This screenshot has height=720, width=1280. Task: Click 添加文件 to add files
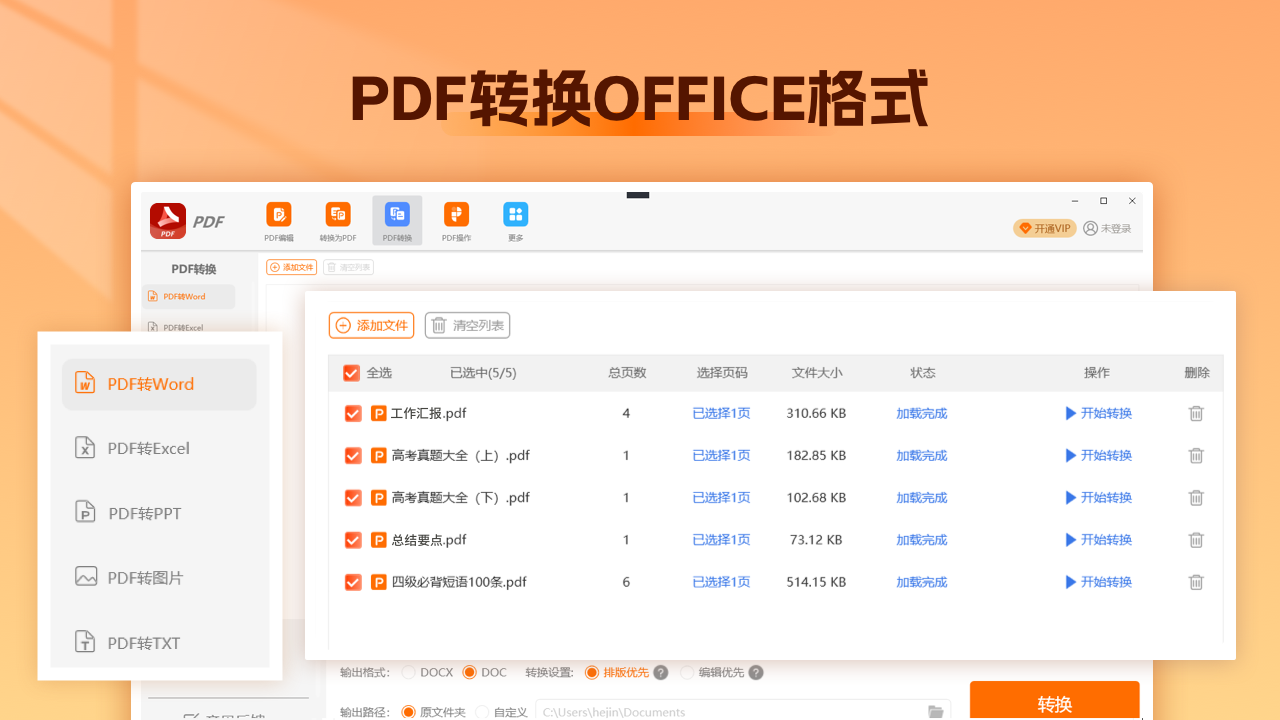click(x=371, y=325)
